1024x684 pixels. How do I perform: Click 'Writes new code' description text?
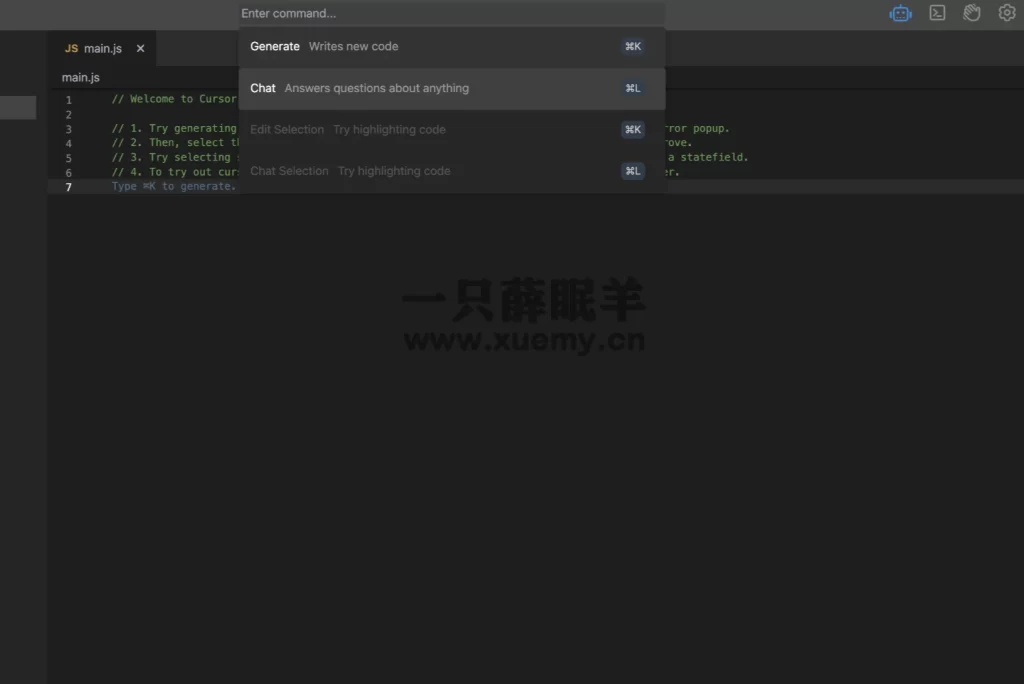coord(353,46)
